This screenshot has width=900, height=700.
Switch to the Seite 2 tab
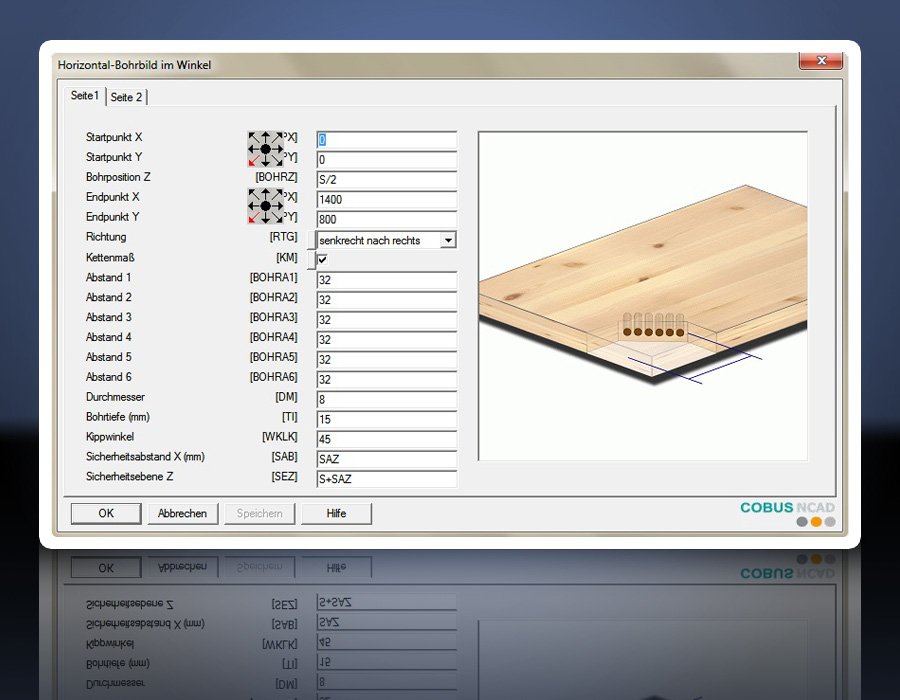(126, 97)
